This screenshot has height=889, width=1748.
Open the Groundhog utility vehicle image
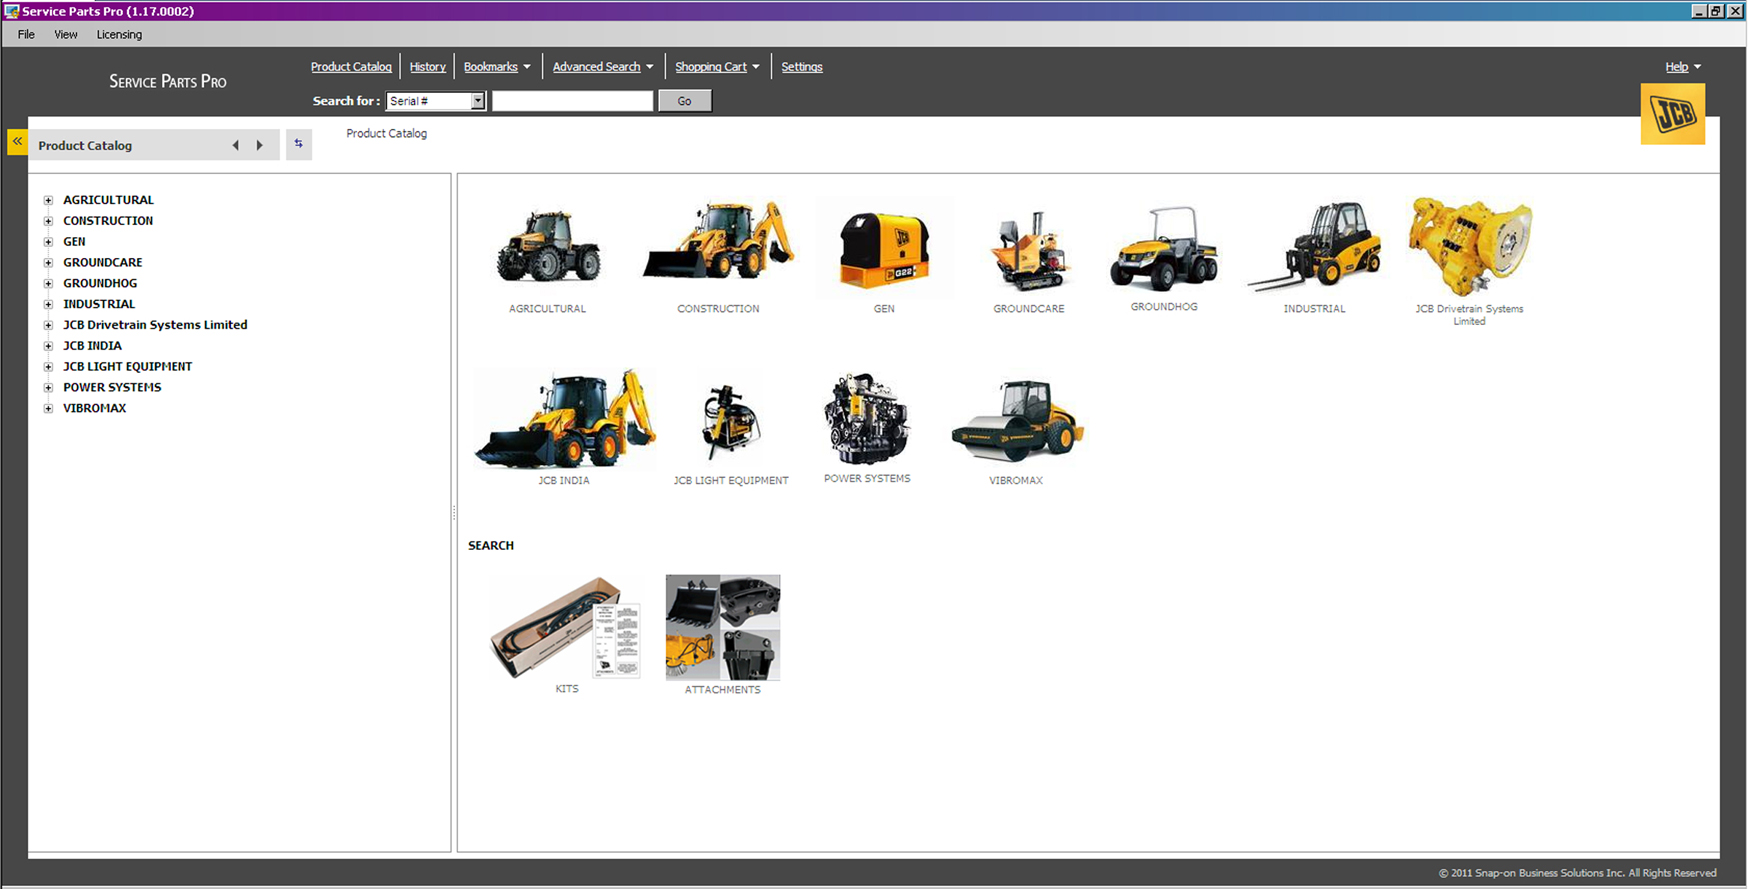coord(1163,248)
